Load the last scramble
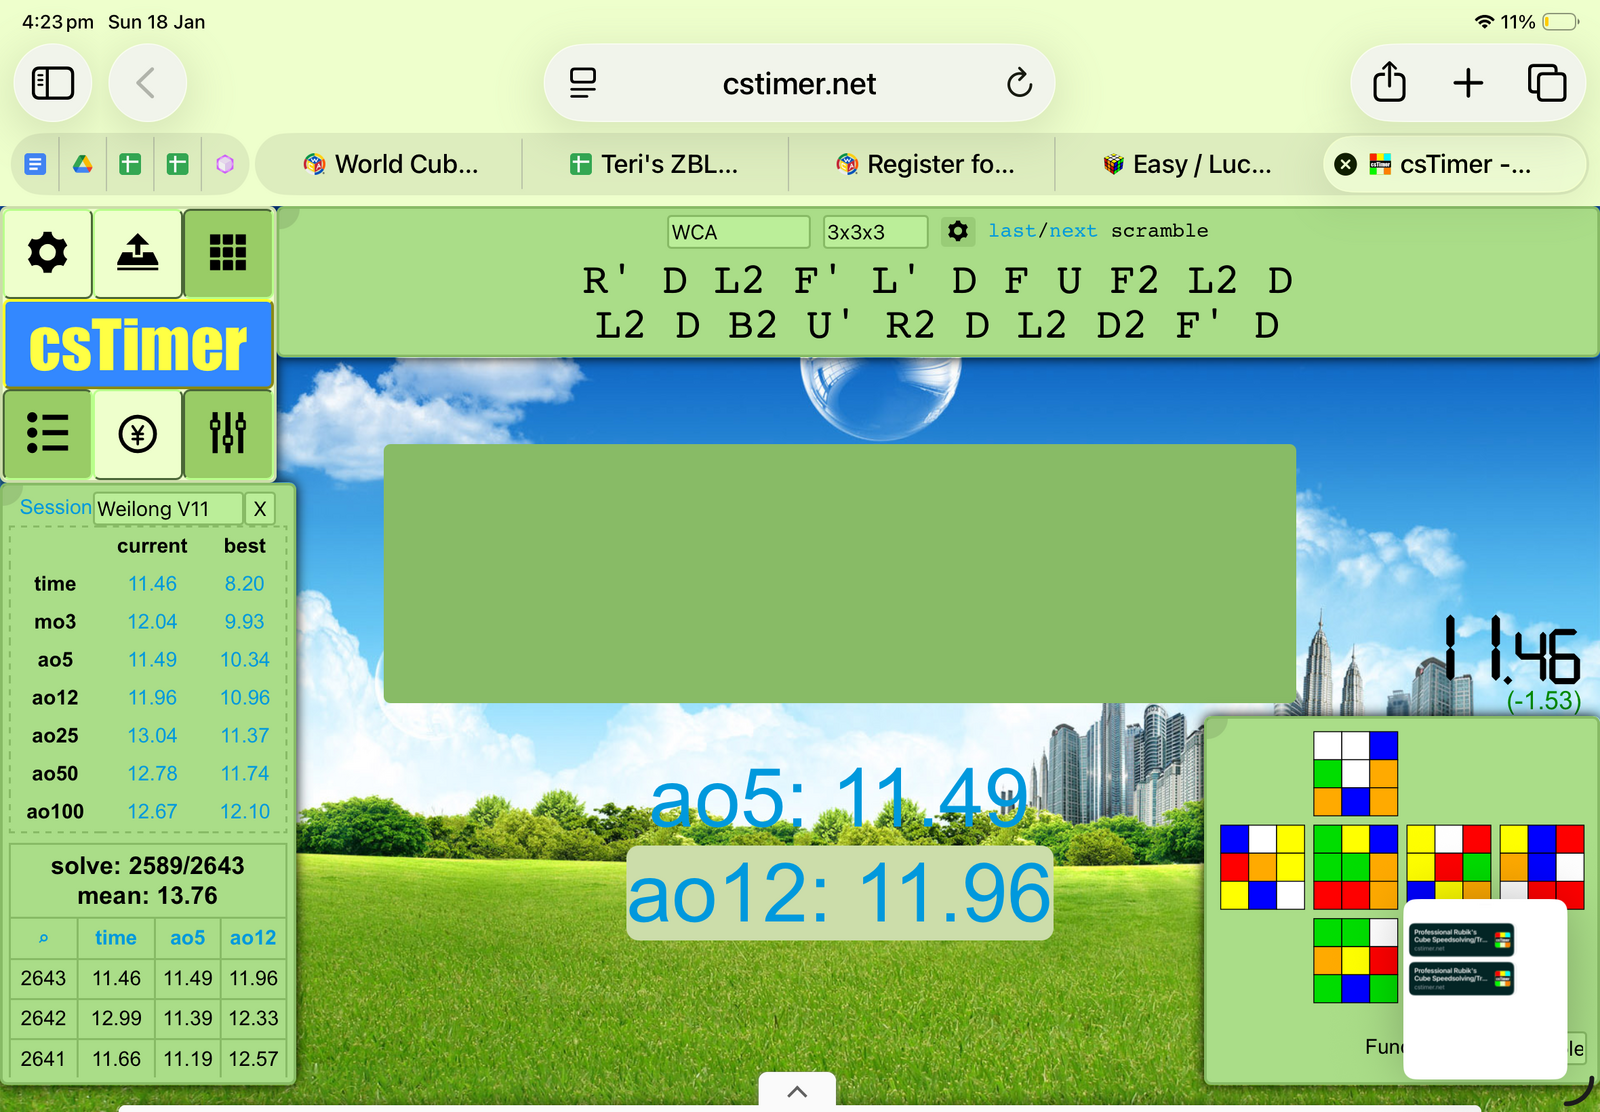The image size is (1600, 1112). (1012, 231)
